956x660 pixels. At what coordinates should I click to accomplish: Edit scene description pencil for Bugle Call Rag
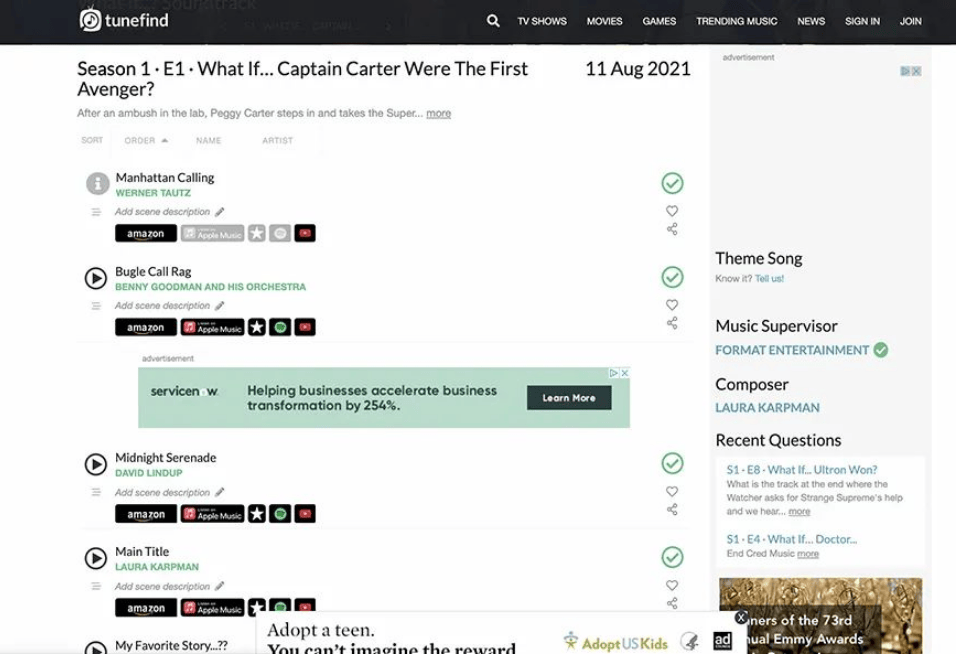pos(220,306)
